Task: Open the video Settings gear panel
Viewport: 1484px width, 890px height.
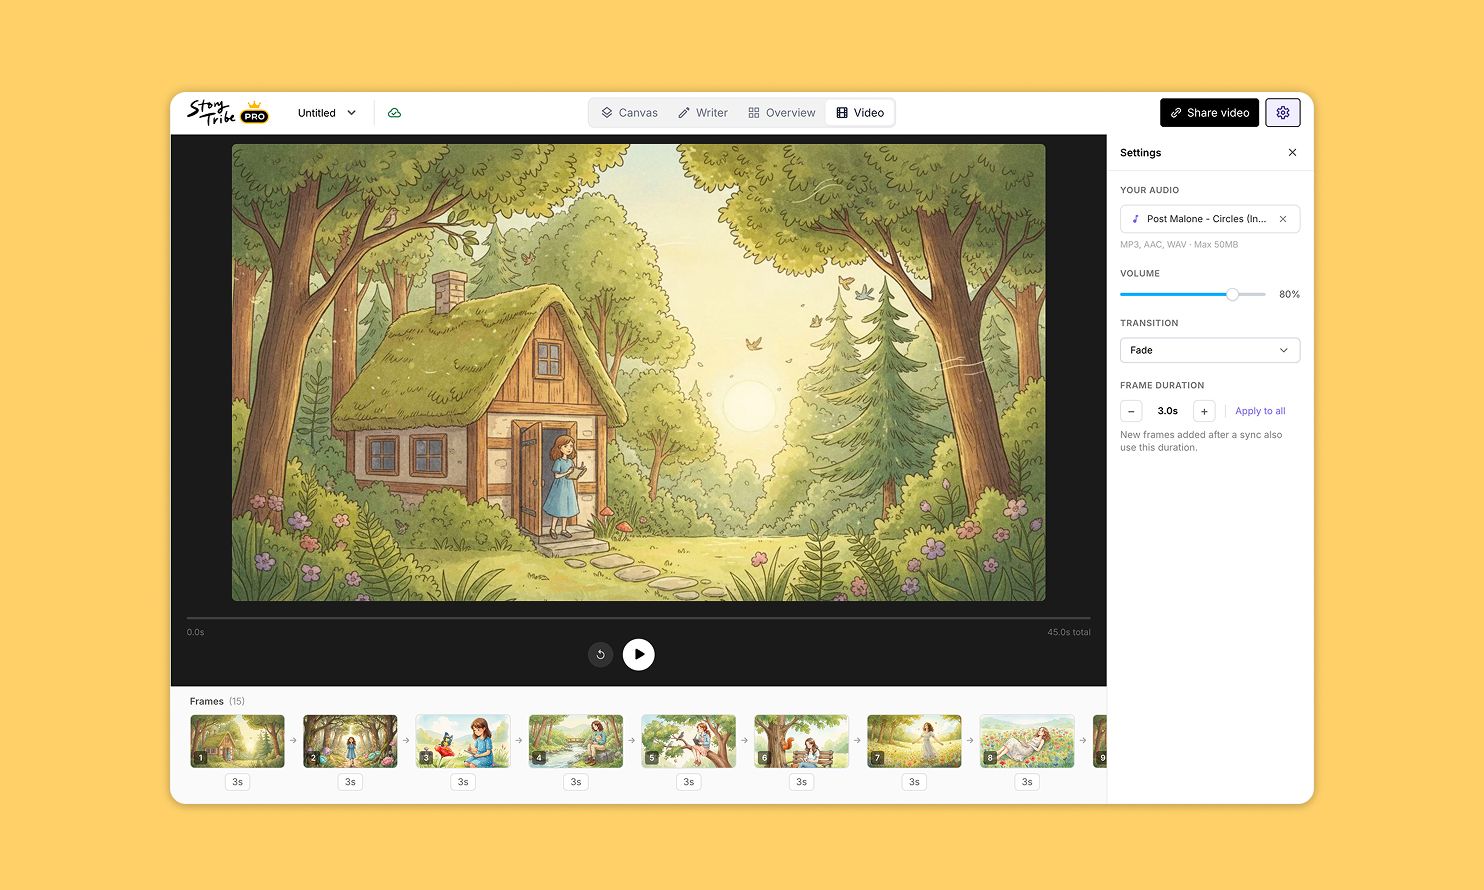Action: (x=1283, y=112)
